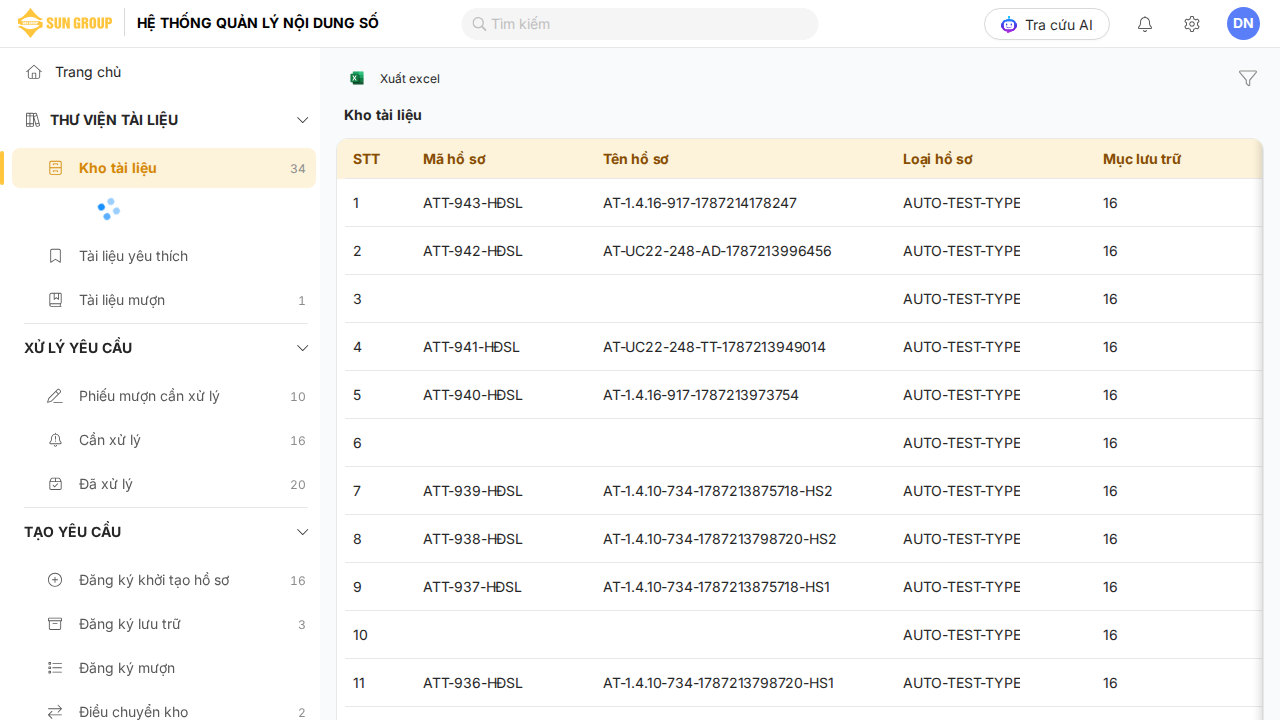Click the Đăng ký mượn list icon

[x=55, y=668]
